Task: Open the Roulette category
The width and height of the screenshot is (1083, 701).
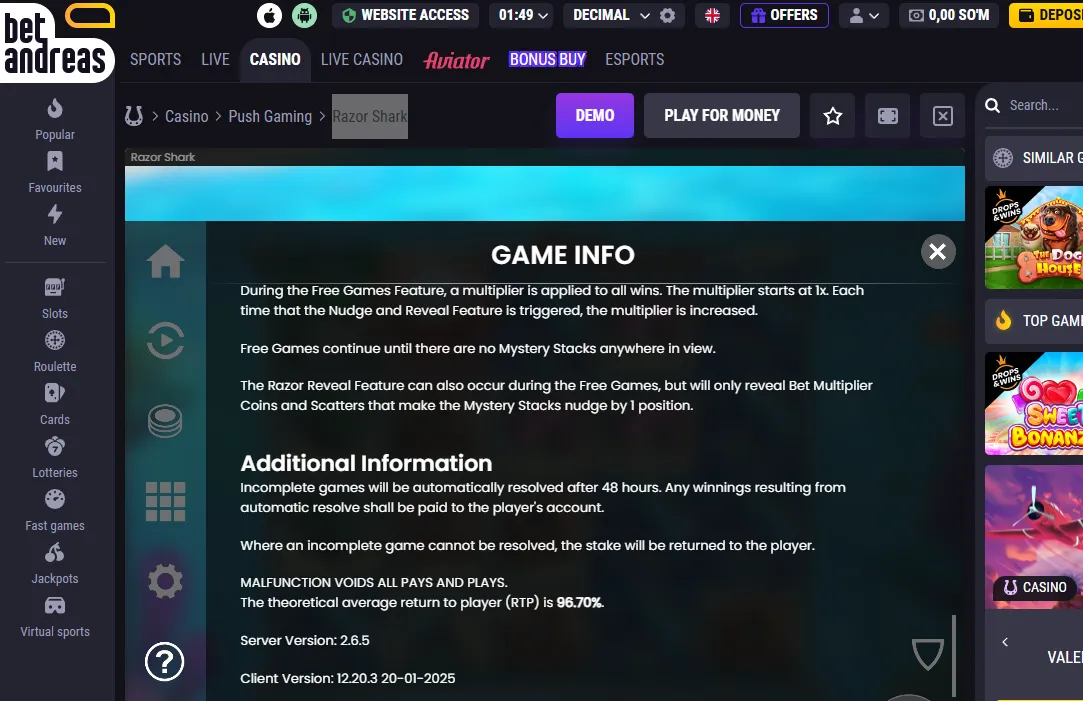Action: [x=55, y=352]
